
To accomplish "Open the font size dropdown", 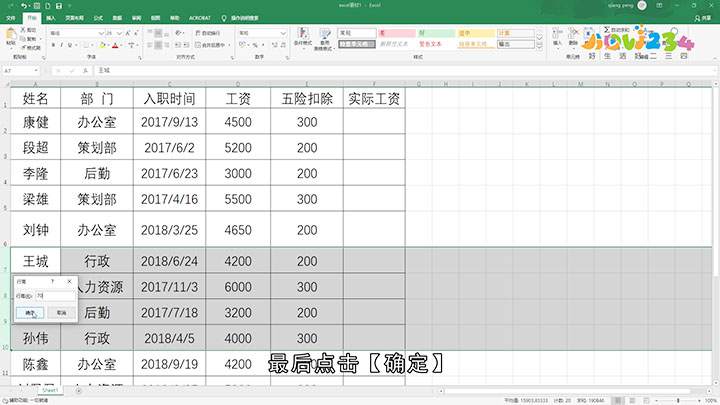I will click(x=119, y=33).
